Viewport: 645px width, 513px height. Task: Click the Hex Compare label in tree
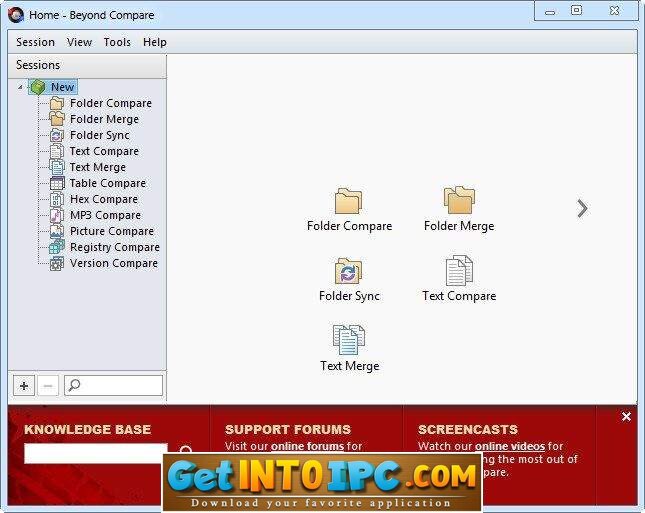[x=104, y=199]
